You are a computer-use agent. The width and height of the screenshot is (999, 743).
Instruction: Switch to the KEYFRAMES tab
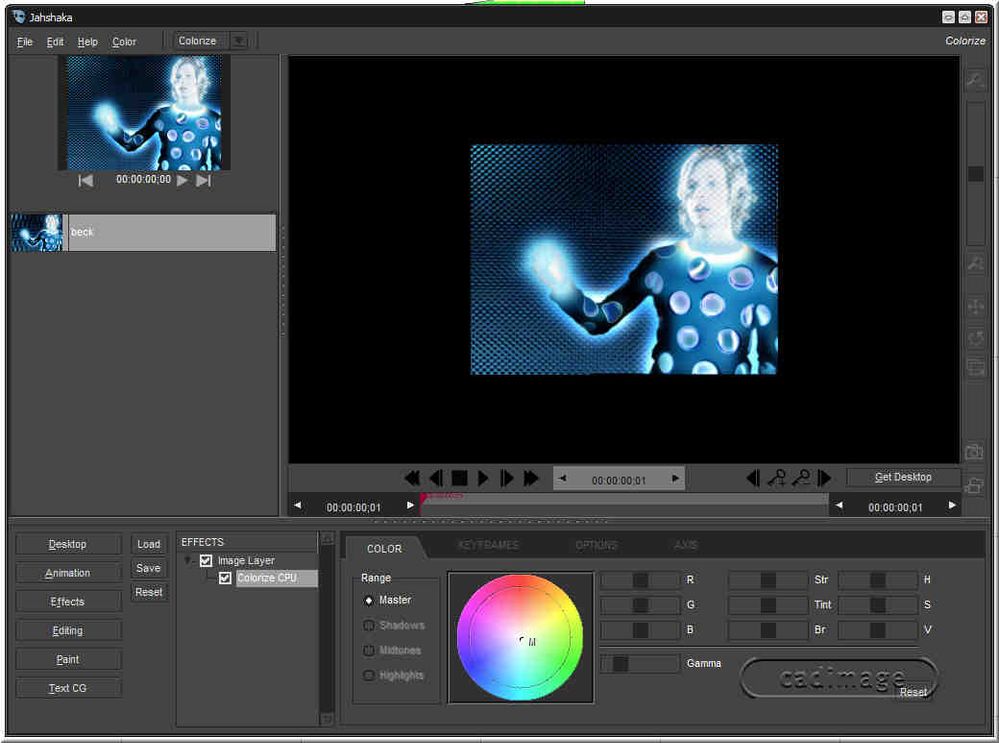click(x=488, y=545)
